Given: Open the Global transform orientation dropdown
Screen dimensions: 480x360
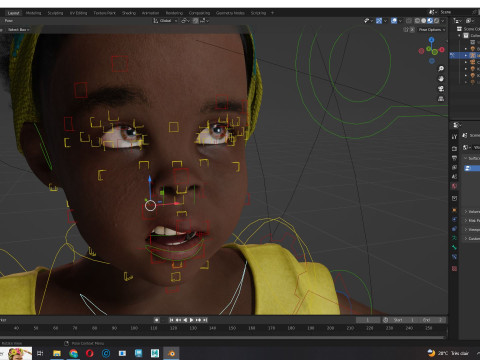Looking at the screenshot, I should [165, 21].
